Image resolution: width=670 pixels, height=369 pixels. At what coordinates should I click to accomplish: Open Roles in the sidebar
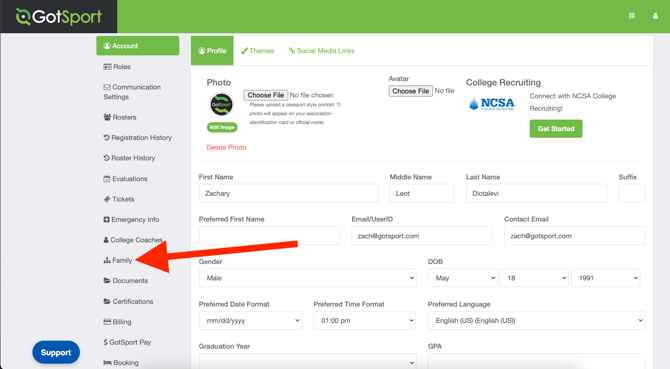tap(117, 67)
